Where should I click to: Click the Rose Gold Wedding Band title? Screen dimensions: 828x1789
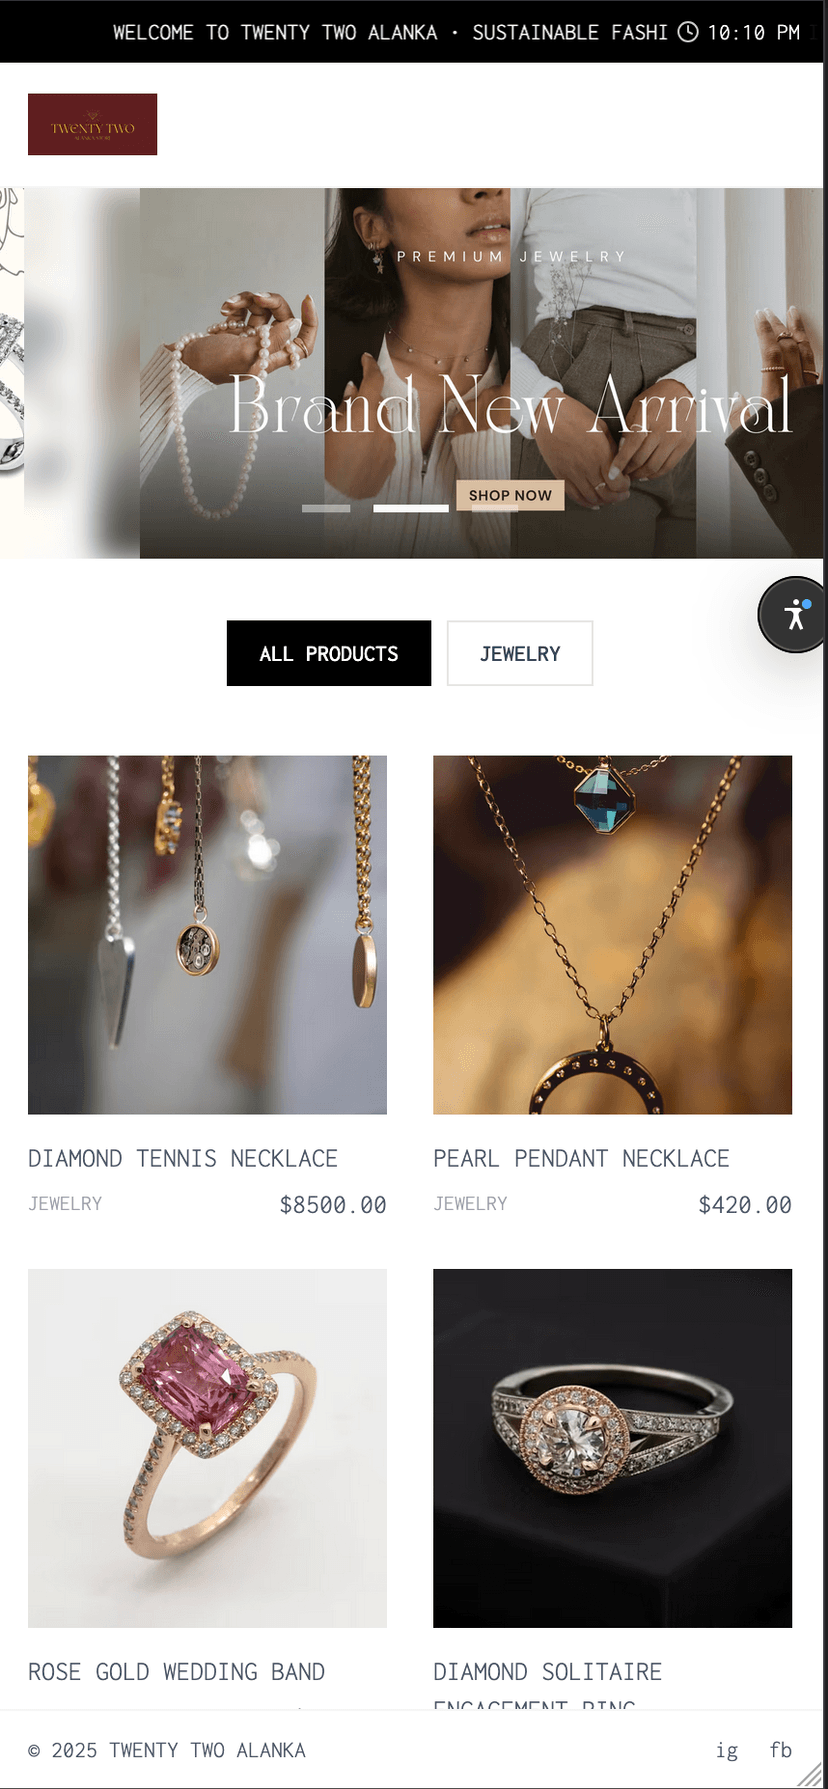point(177,1671)
